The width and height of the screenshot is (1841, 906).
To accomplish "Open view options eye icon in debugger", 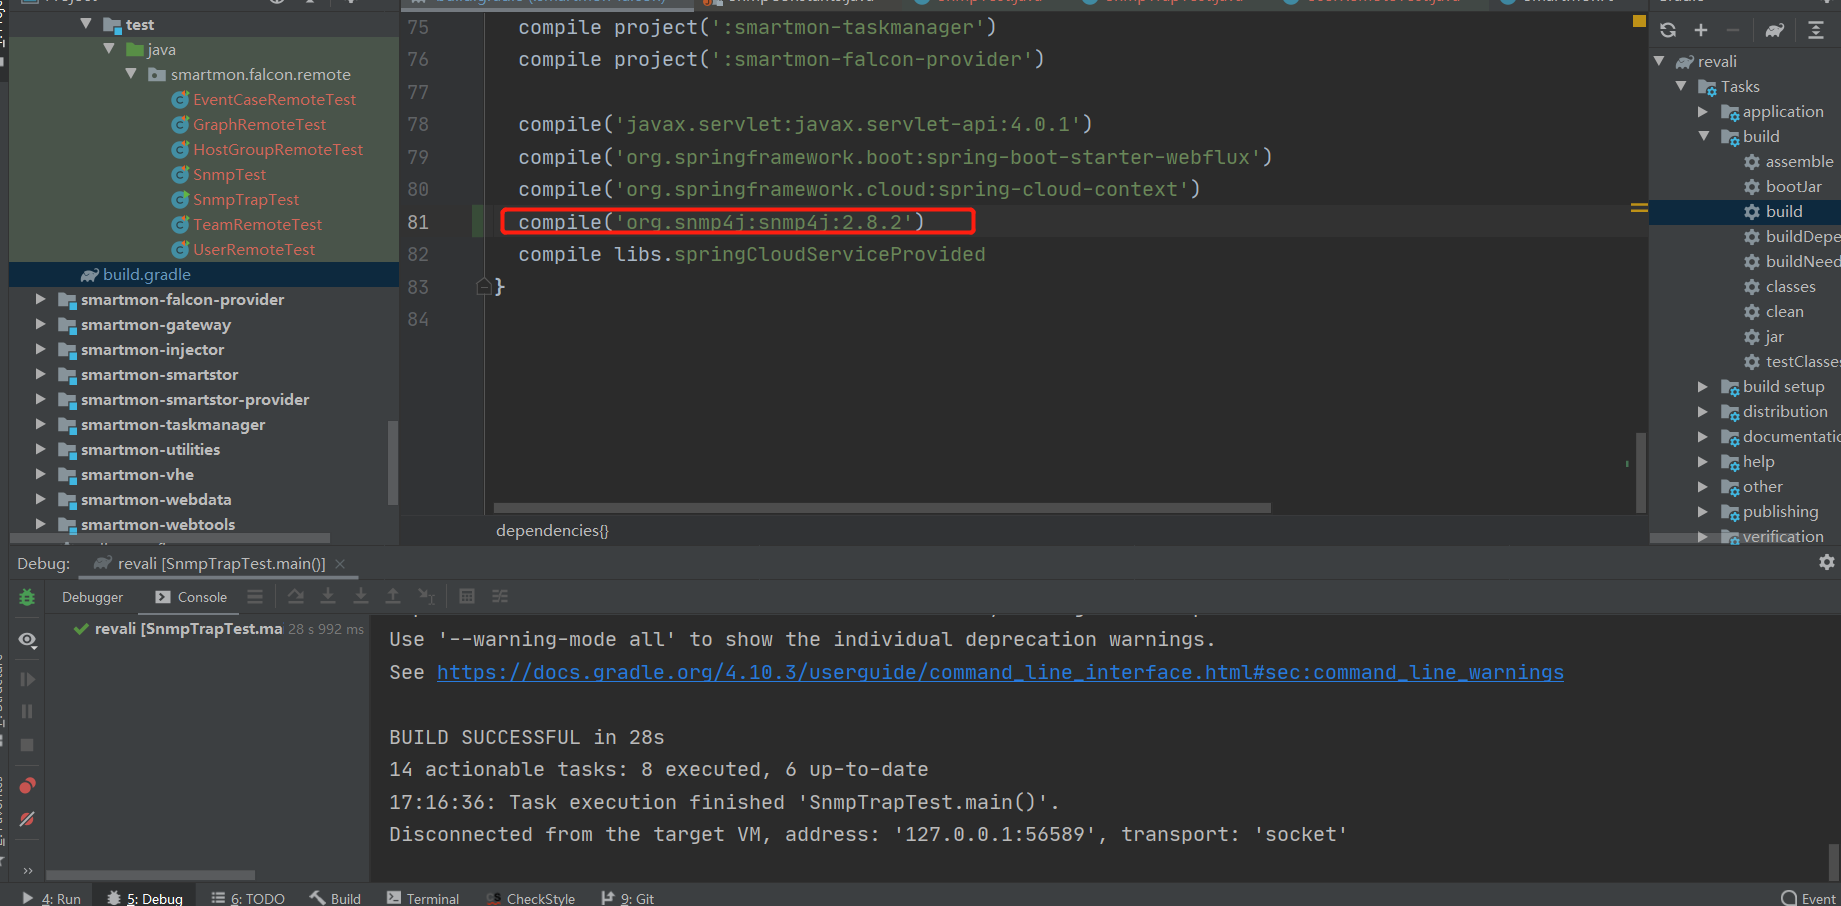I will coord(27,641).
